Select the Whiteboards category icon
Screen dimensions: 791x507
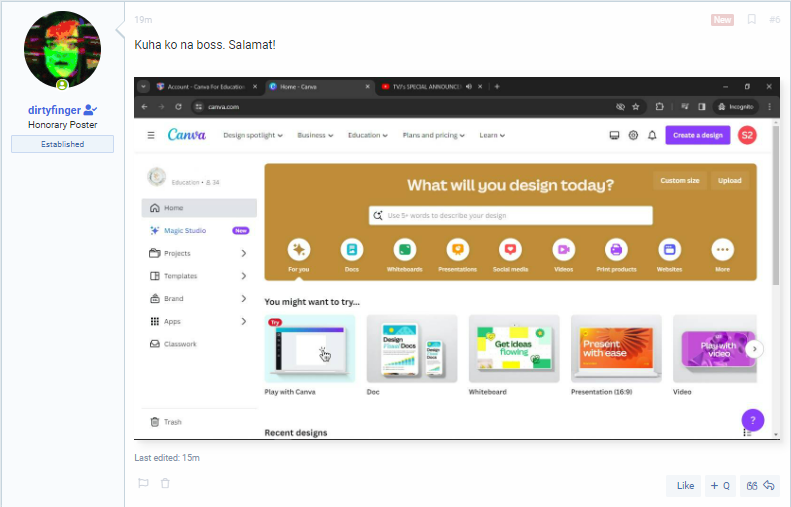tap(405, 250)
